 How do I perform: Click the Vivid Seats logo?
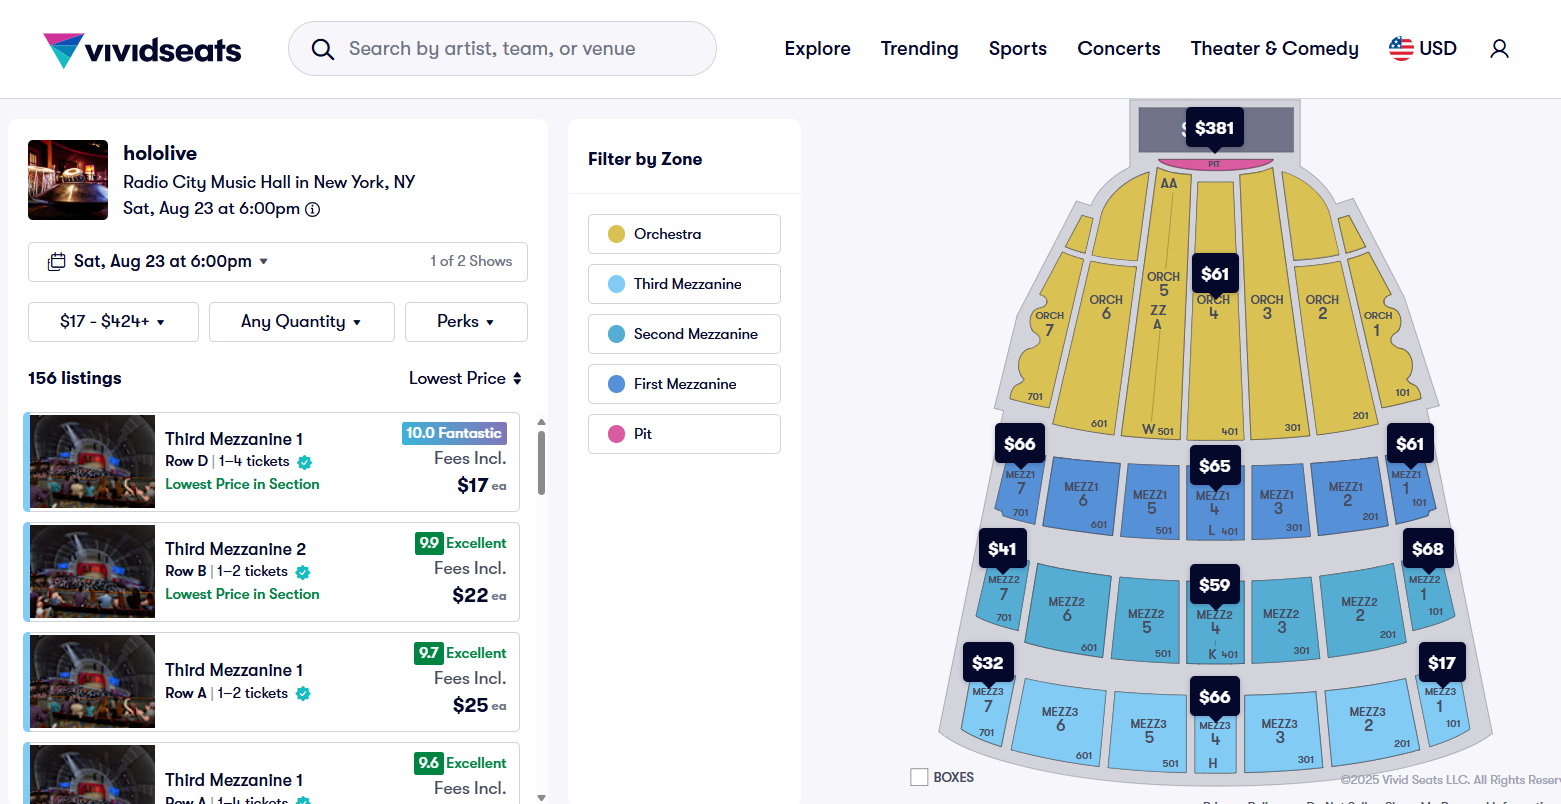click(142, 49)
